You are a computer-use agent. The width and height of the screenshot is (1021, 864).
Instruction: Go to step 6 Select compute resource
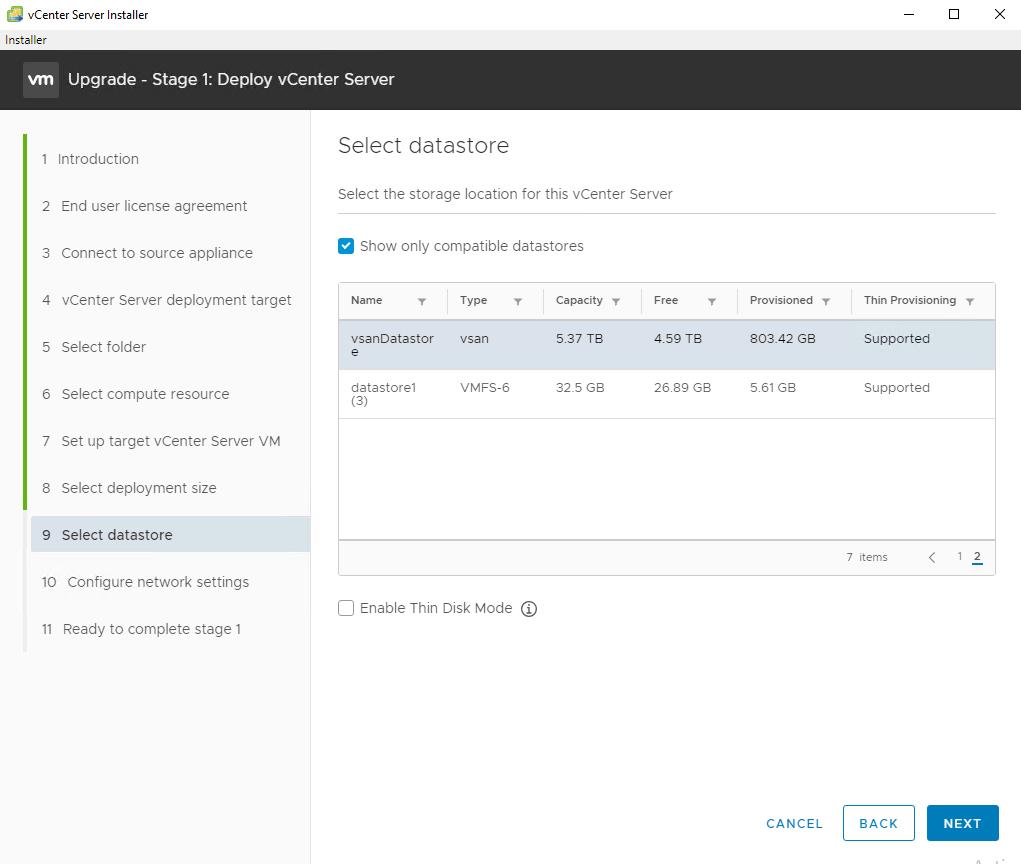pyautogui.click(x=135, y=394)
